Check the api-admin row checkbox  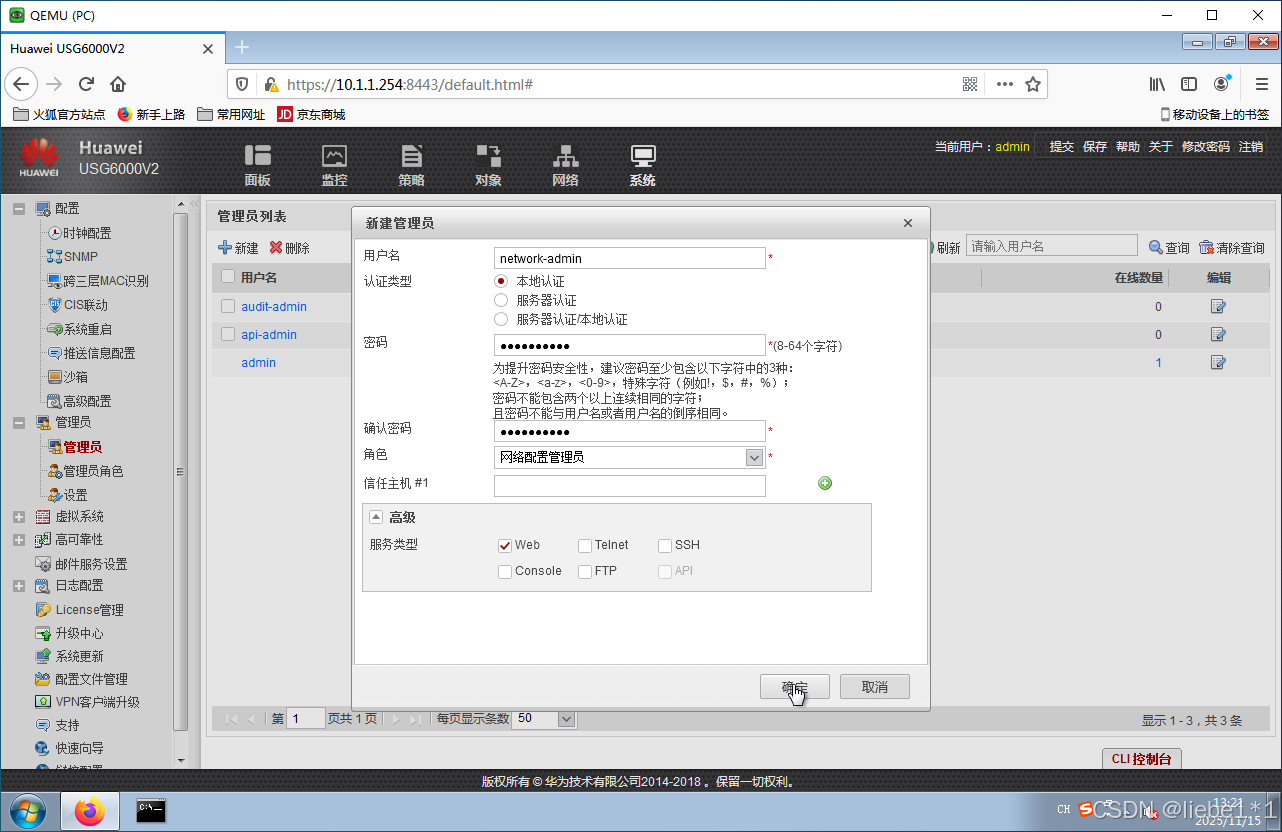pos(228,334)
